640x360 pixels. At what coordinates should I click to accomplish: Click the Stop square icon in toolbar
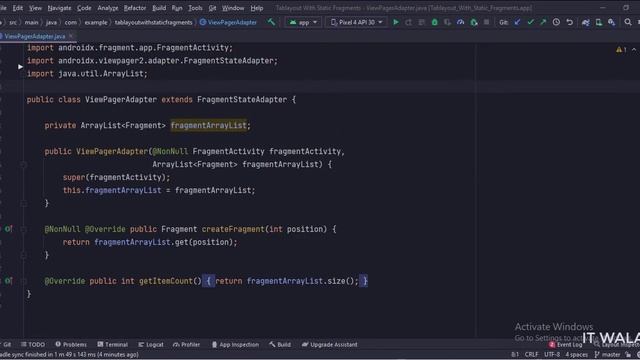pos(487,22)
